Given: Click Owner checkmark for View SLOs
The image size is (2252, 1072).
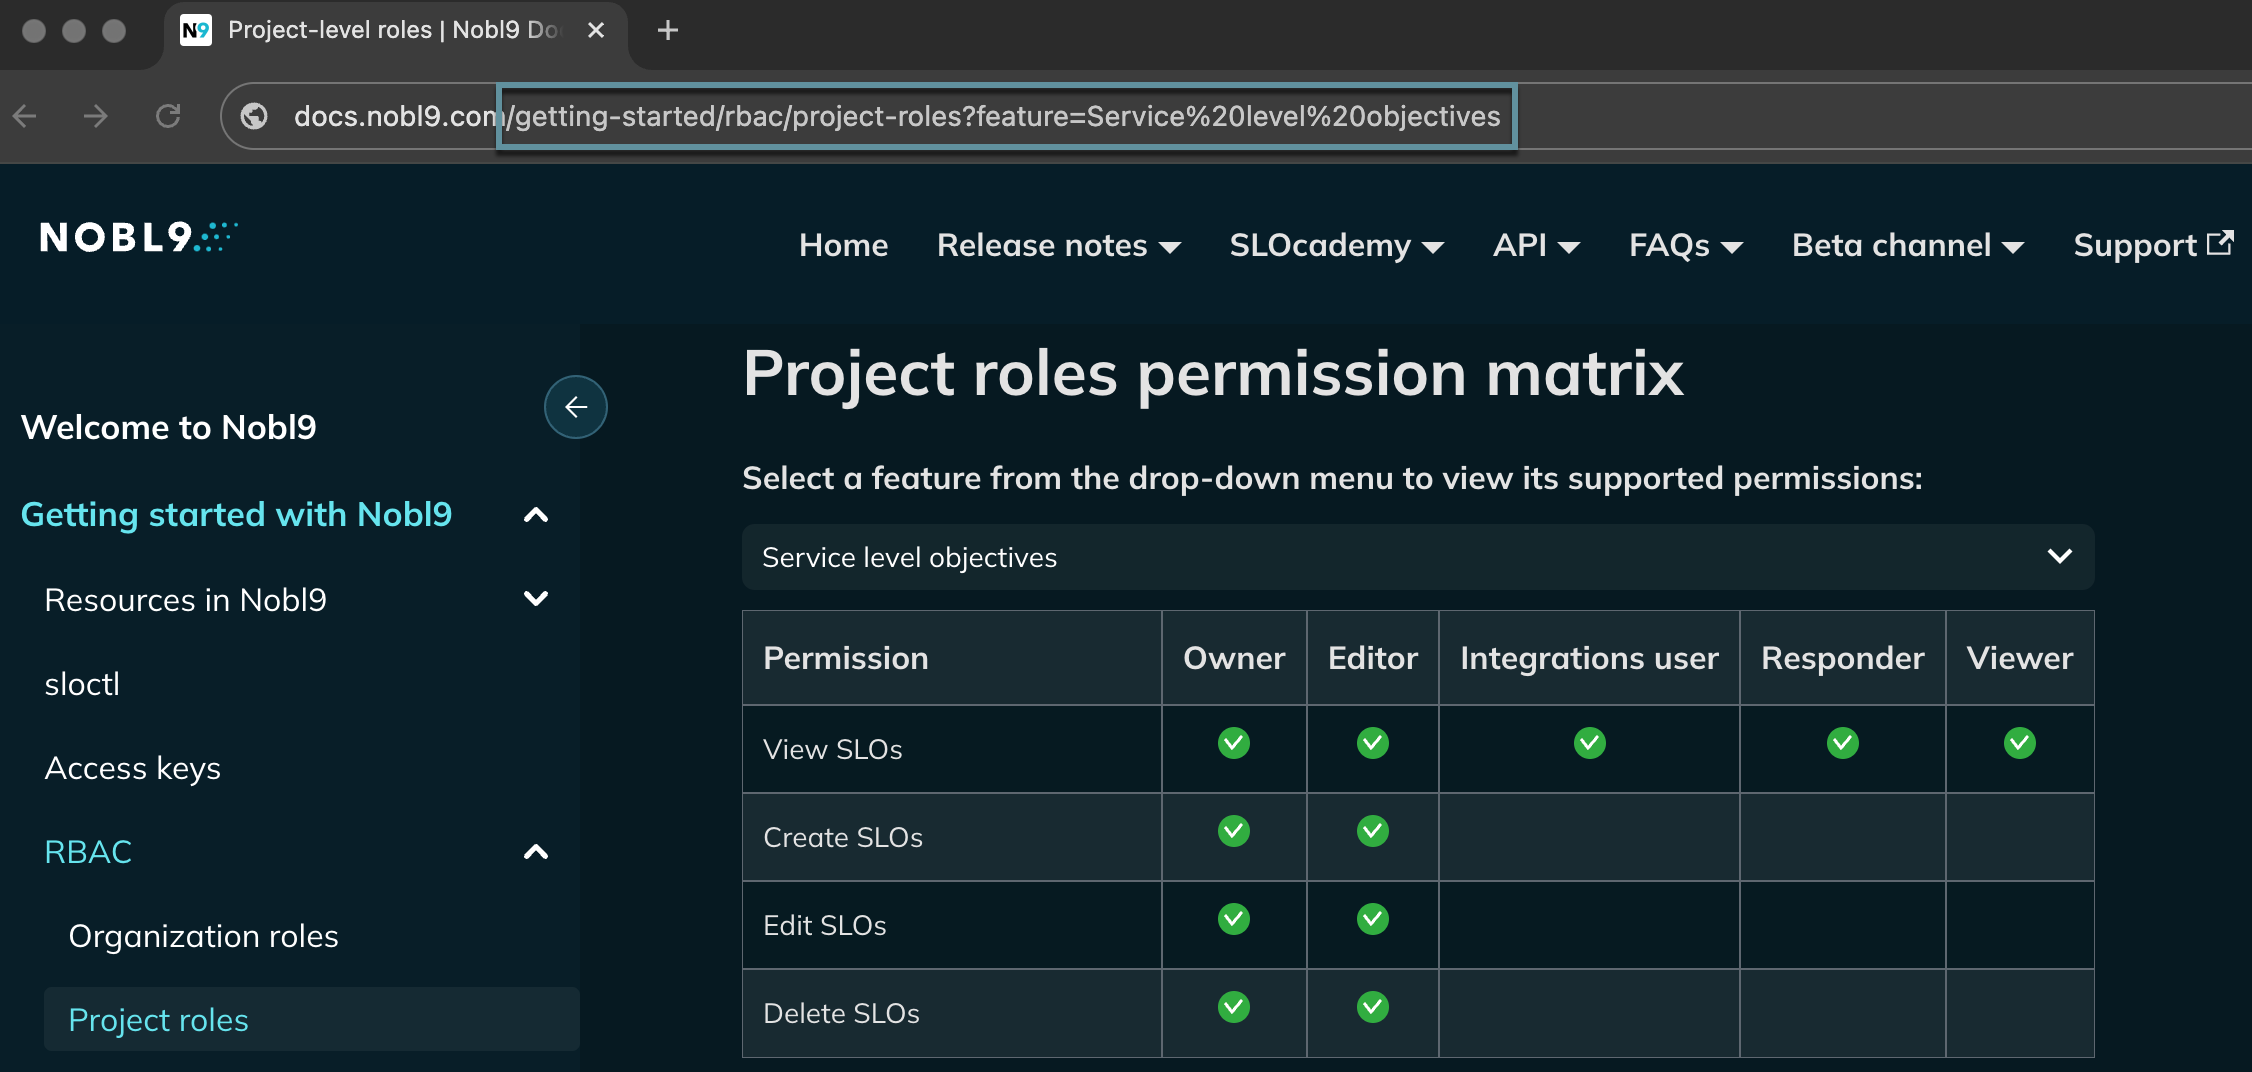Looking at the screenshot, I should [x=1234, y=743].
